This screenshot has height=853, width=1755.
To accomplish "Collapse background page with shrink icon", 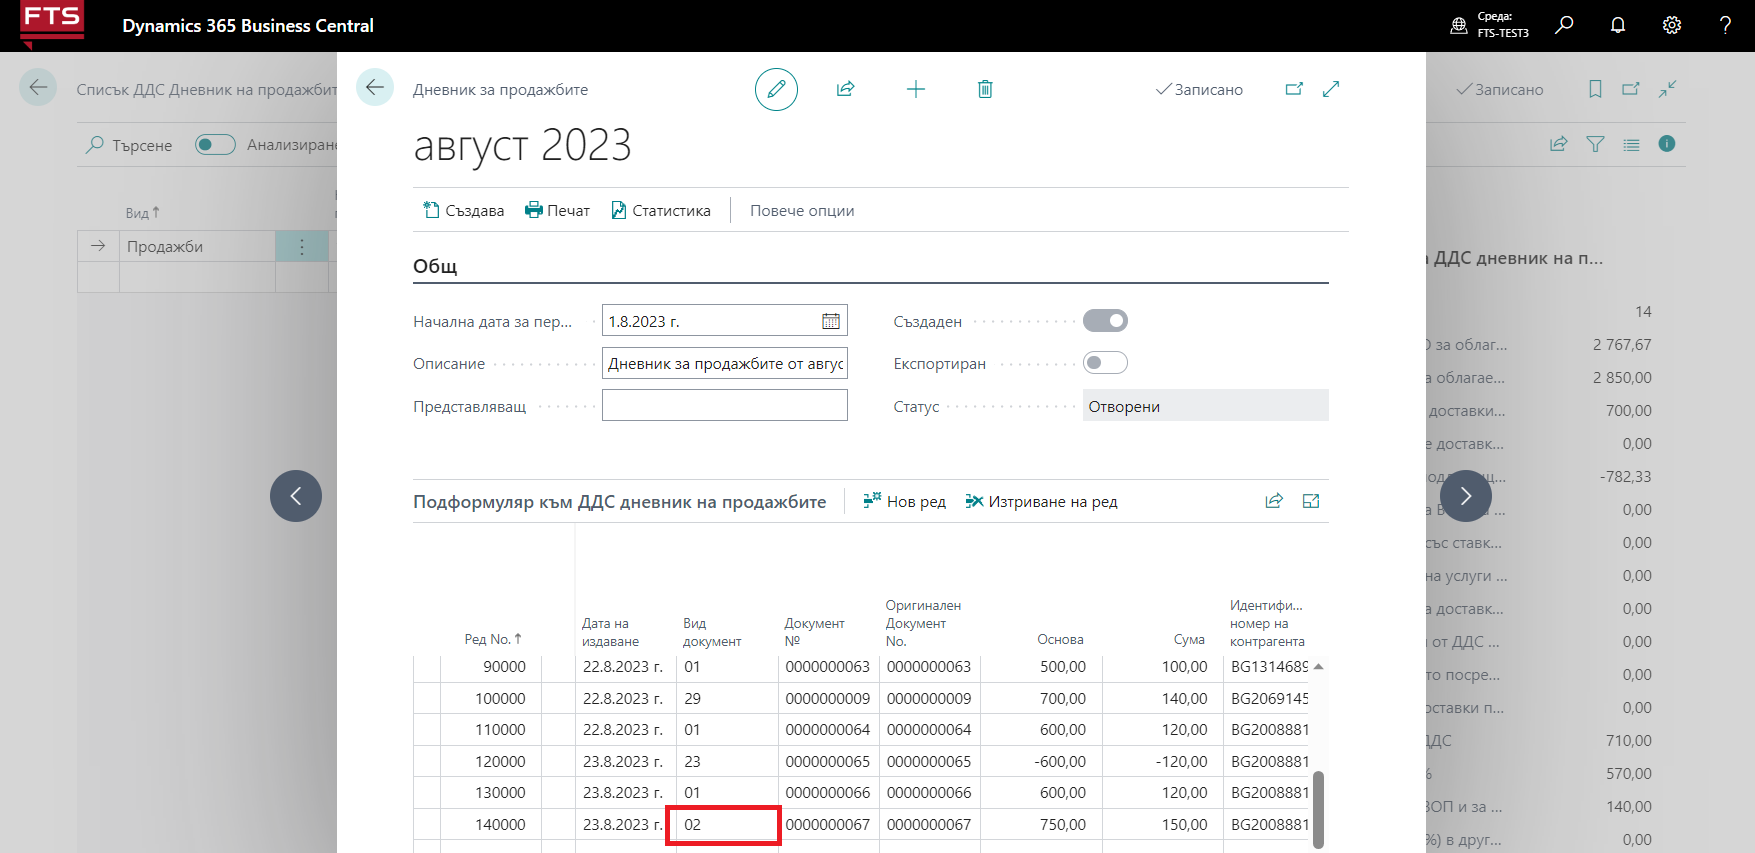I will 1667,89.
